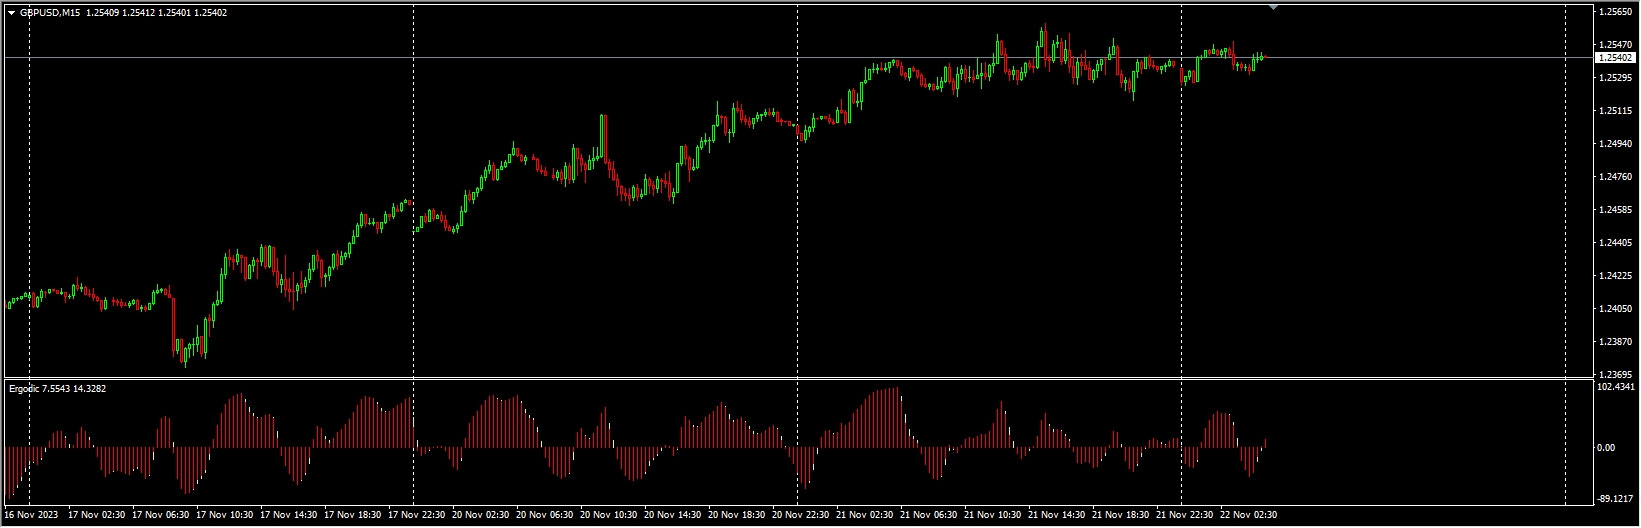Click the -89.1227 indicator scale value
1641x528 pixels.
(1614, 498)
